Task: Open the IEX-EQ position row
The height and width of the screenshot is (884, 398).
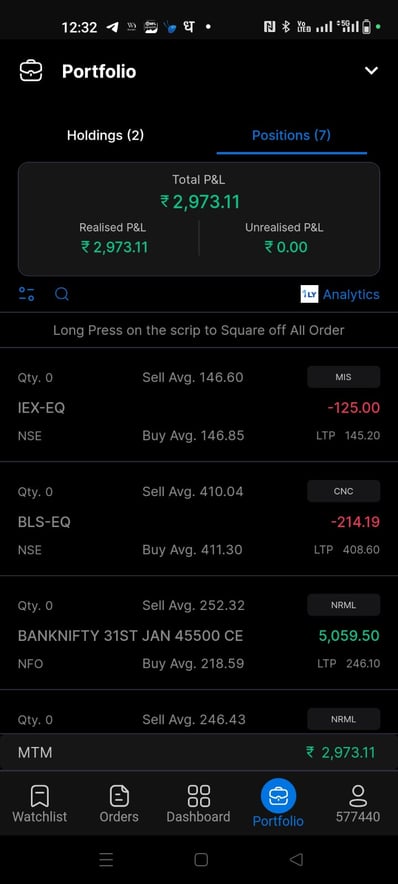Action: tap(199, 405)
